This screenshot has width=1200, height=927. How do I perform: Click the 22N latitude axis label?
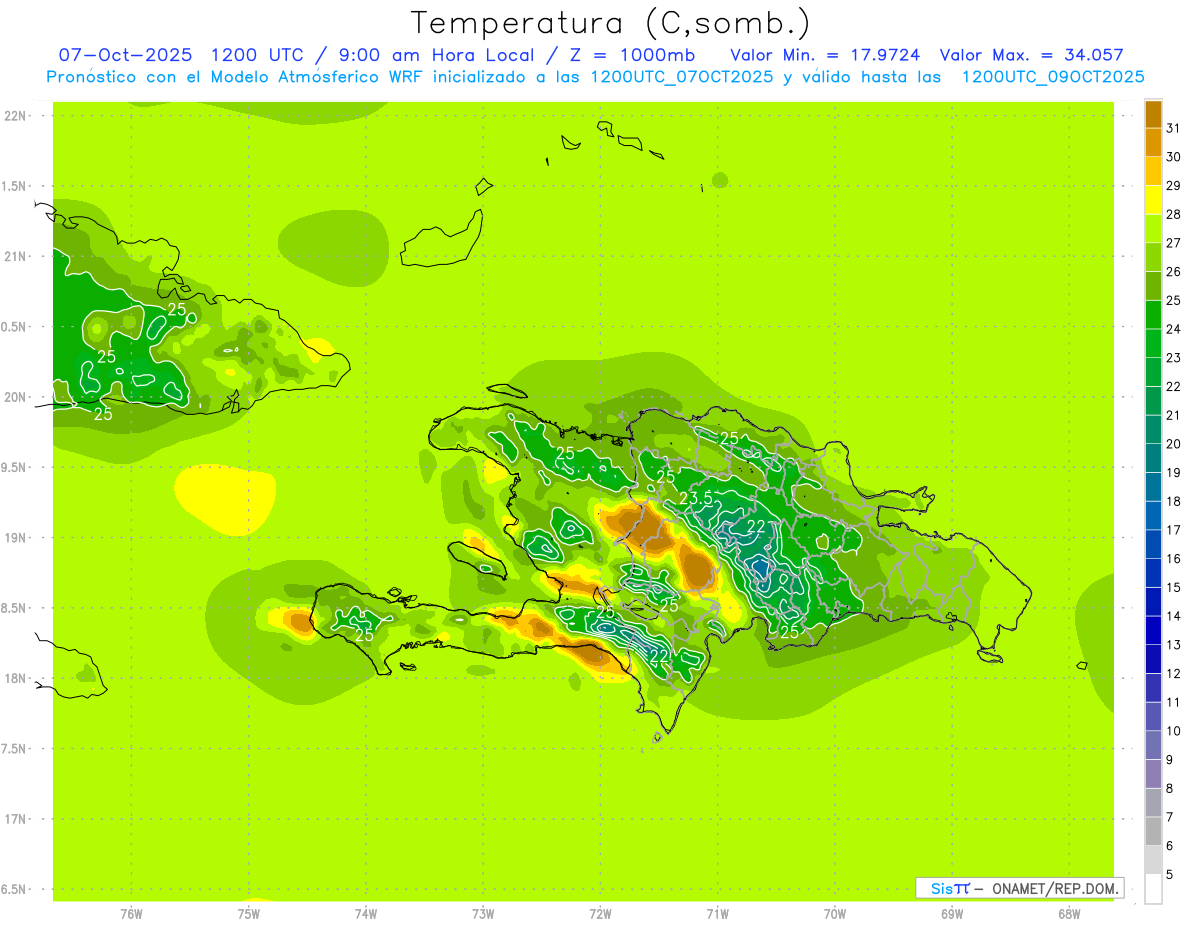pos(16,116)
